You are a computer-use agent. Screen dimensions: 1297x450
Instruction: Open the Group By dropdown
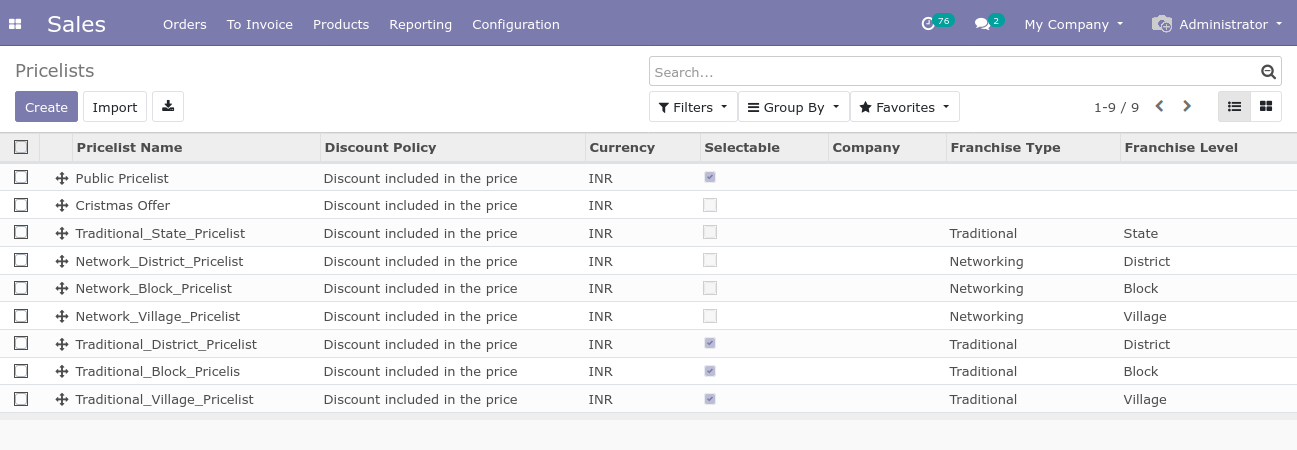[794, 107]
